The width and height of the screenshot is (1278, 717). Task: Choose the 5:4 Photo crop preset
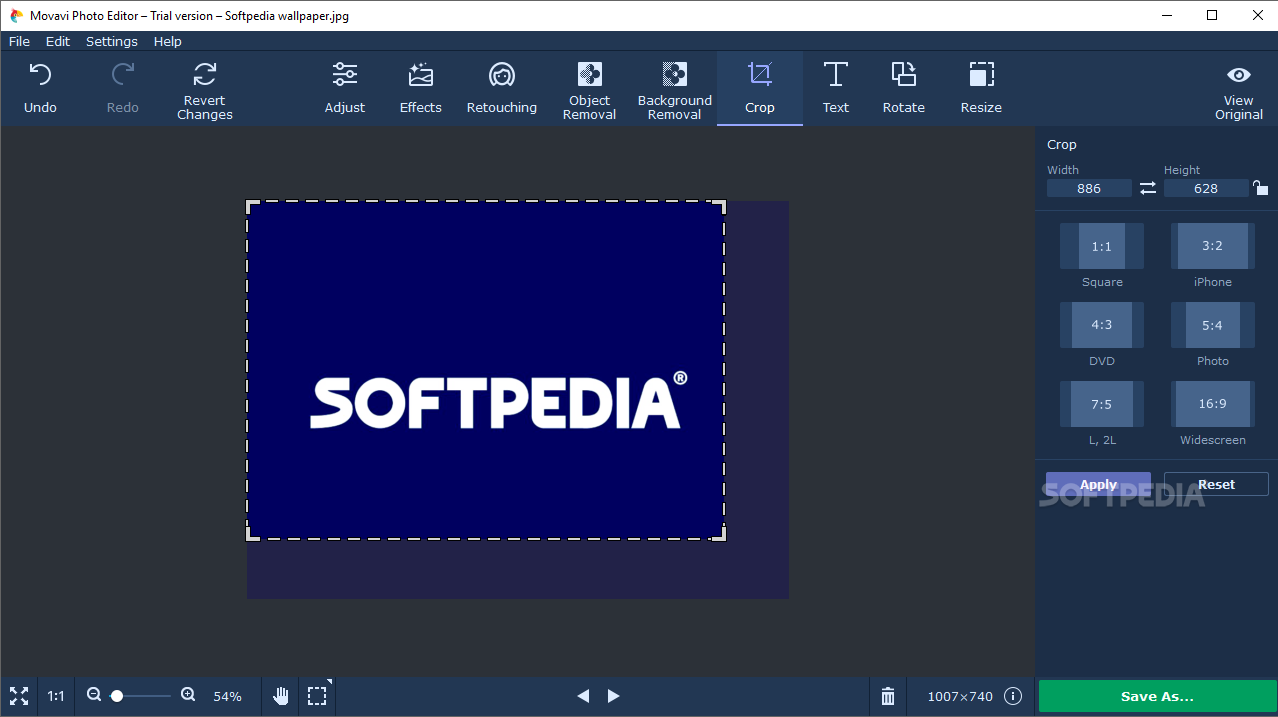pos(1213,325)
